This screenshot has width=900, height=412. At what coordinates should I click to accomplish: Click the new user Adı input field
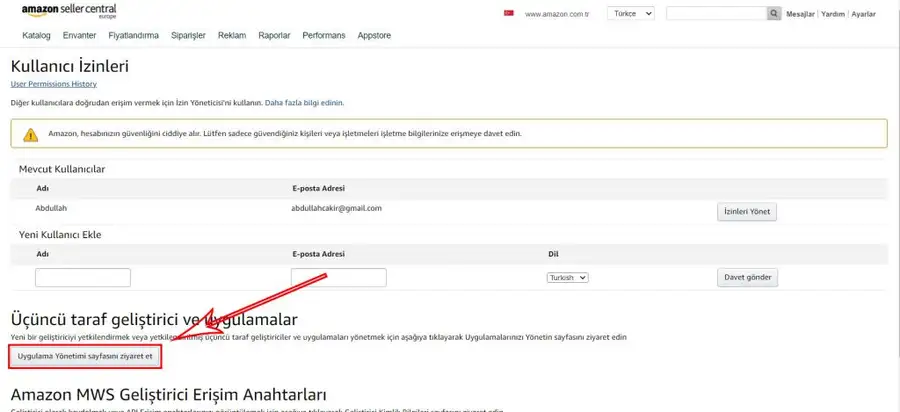(83, 278)
